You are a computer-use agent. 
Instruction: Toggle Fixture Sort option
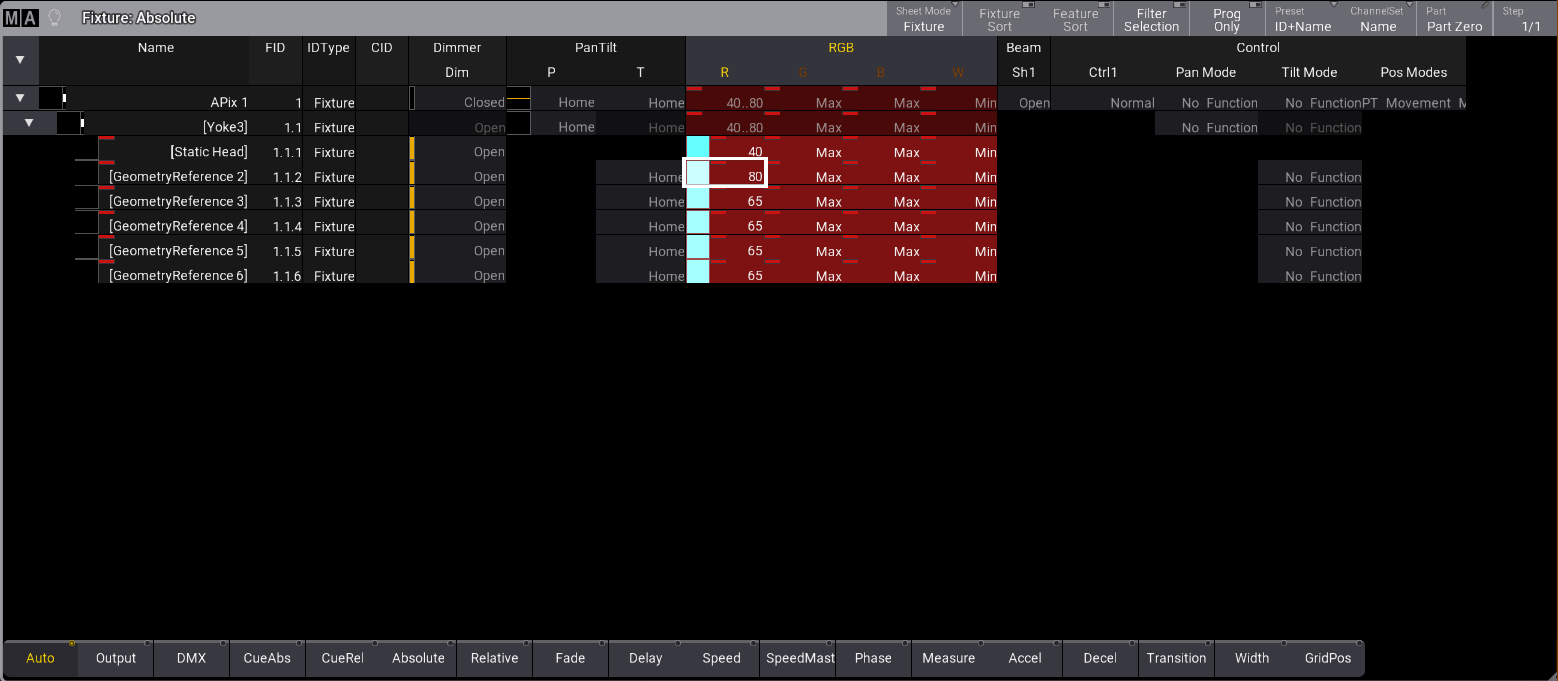[999, 19]
